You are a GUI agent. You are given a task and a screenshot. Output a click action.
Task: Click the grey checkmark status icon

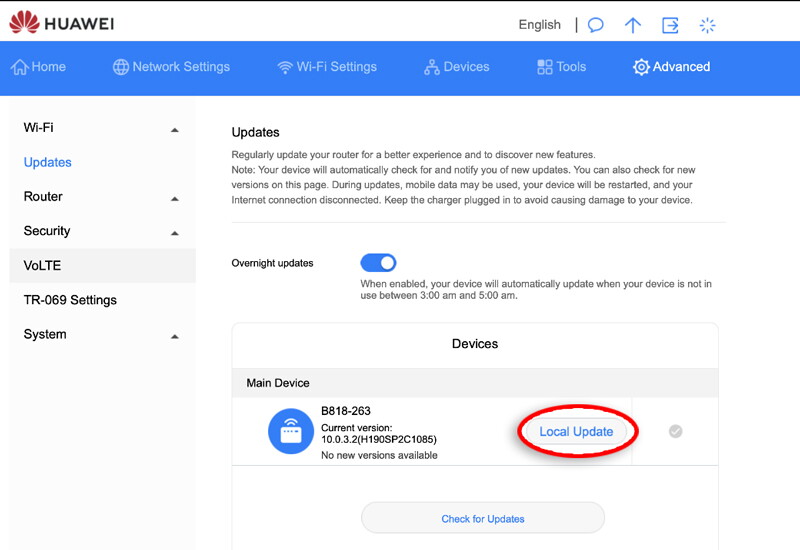tap(675, 431)
